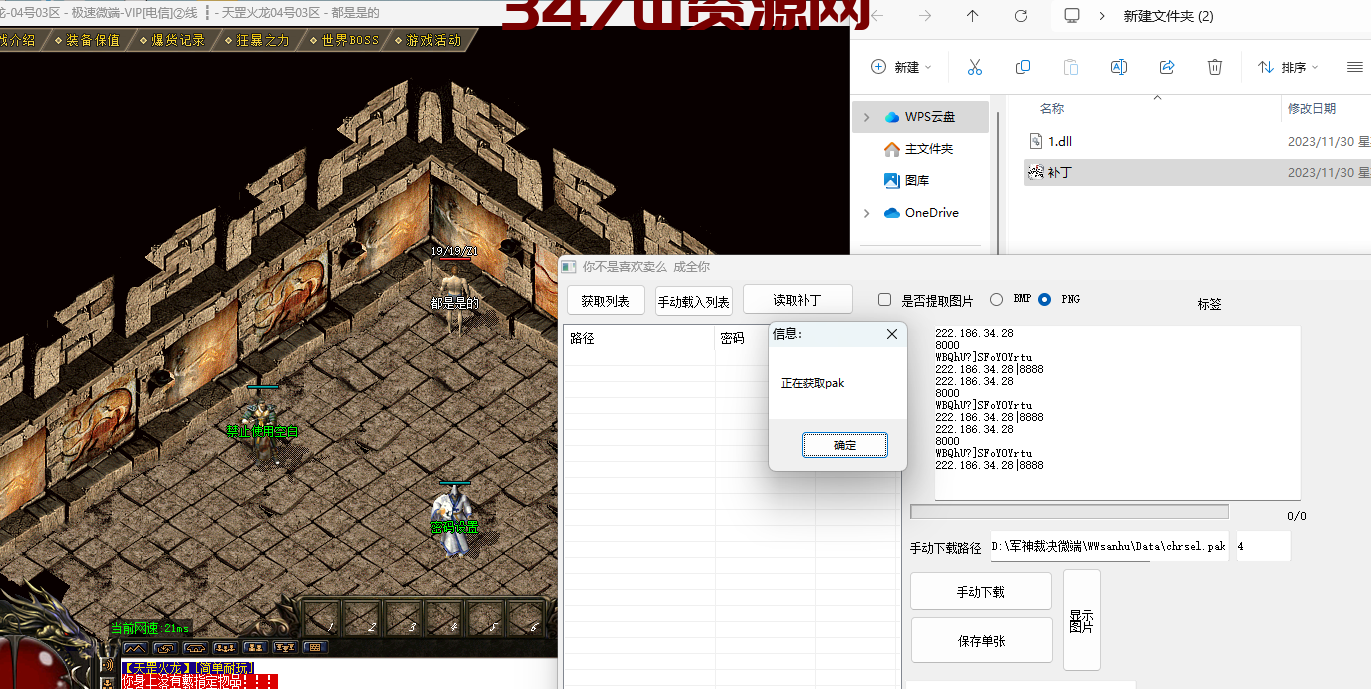Click game hotkey slot 3

pos(404,618)
